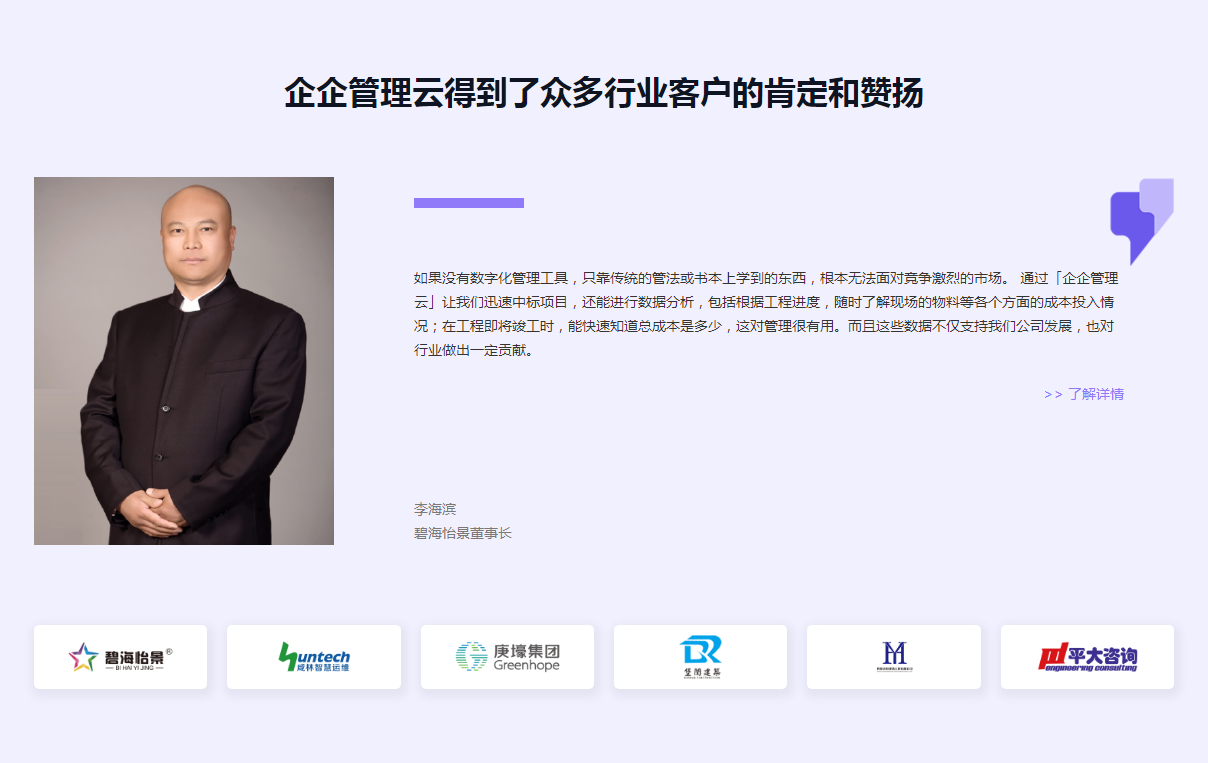Screen dimensions: 1208x763
Task: Click the purple accent bar above the testimonial
Action: tap(469, 203)
